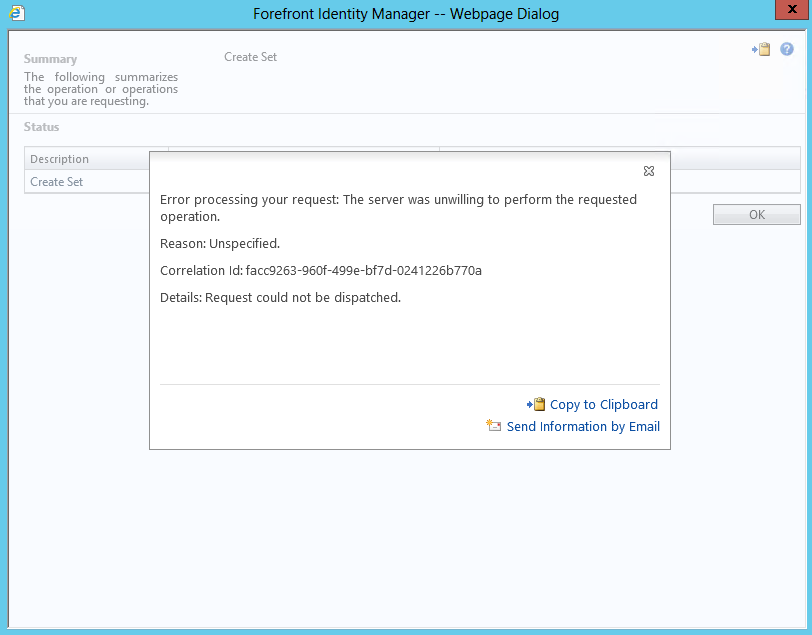
Task: Click the Send Information by Email link
Action: (x=583, y=426)
